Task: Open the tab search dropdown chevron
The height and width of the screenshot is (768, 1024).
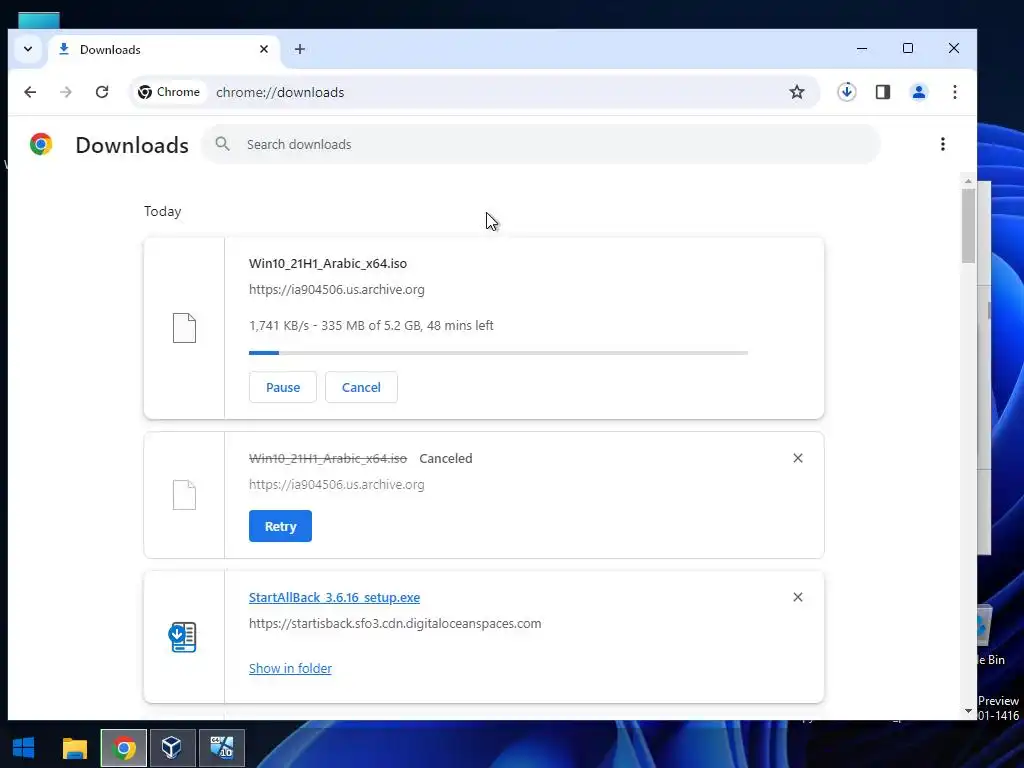Action: click(28, 49)
